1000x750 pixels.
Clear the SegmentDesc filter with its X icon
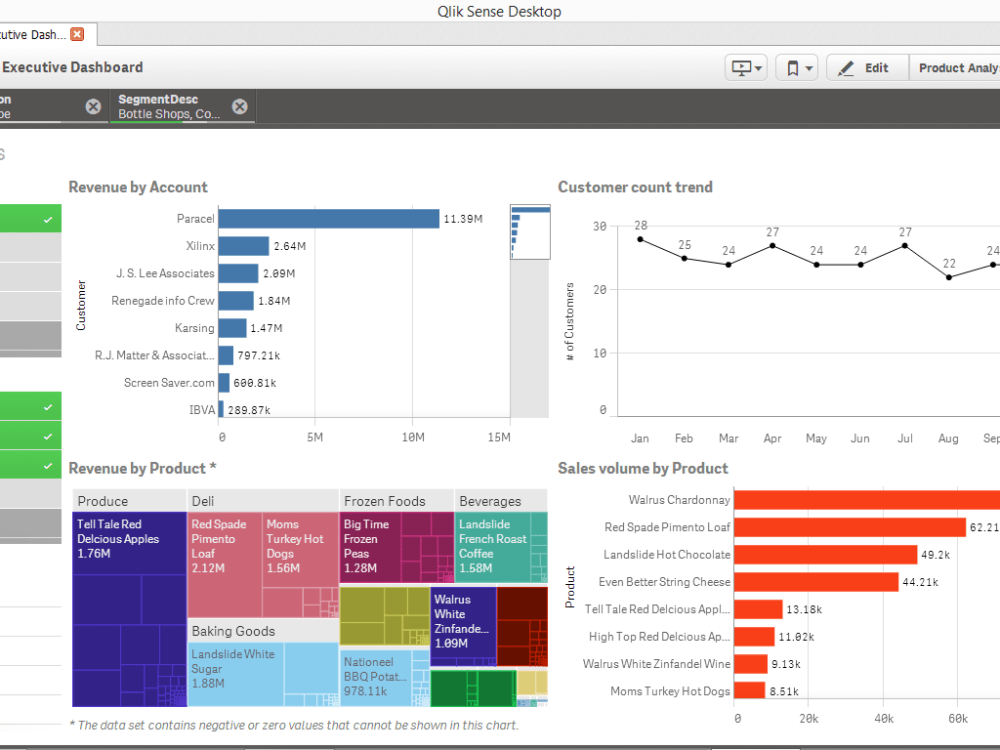click(239, 105)
